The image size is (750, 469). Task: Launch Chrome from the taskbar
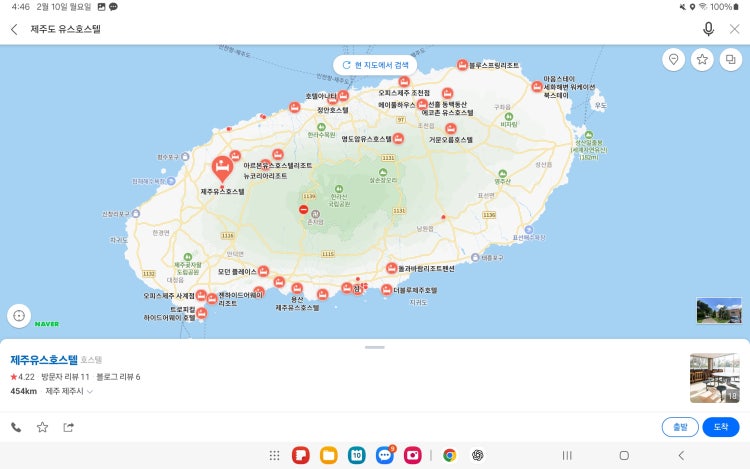pyautogui.click(x=449, y=455)
